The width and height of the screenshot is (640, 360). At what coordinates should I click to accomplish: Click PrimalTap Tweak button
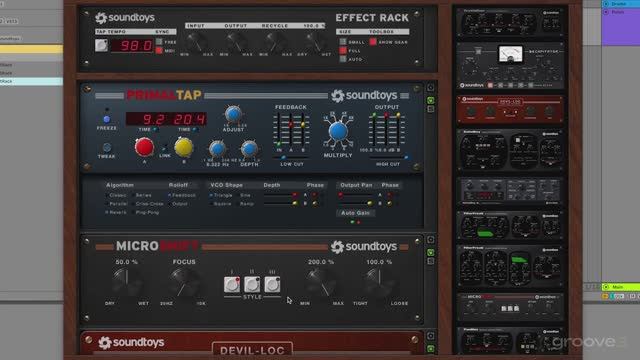pyautogui.click(x=107, y=147)
